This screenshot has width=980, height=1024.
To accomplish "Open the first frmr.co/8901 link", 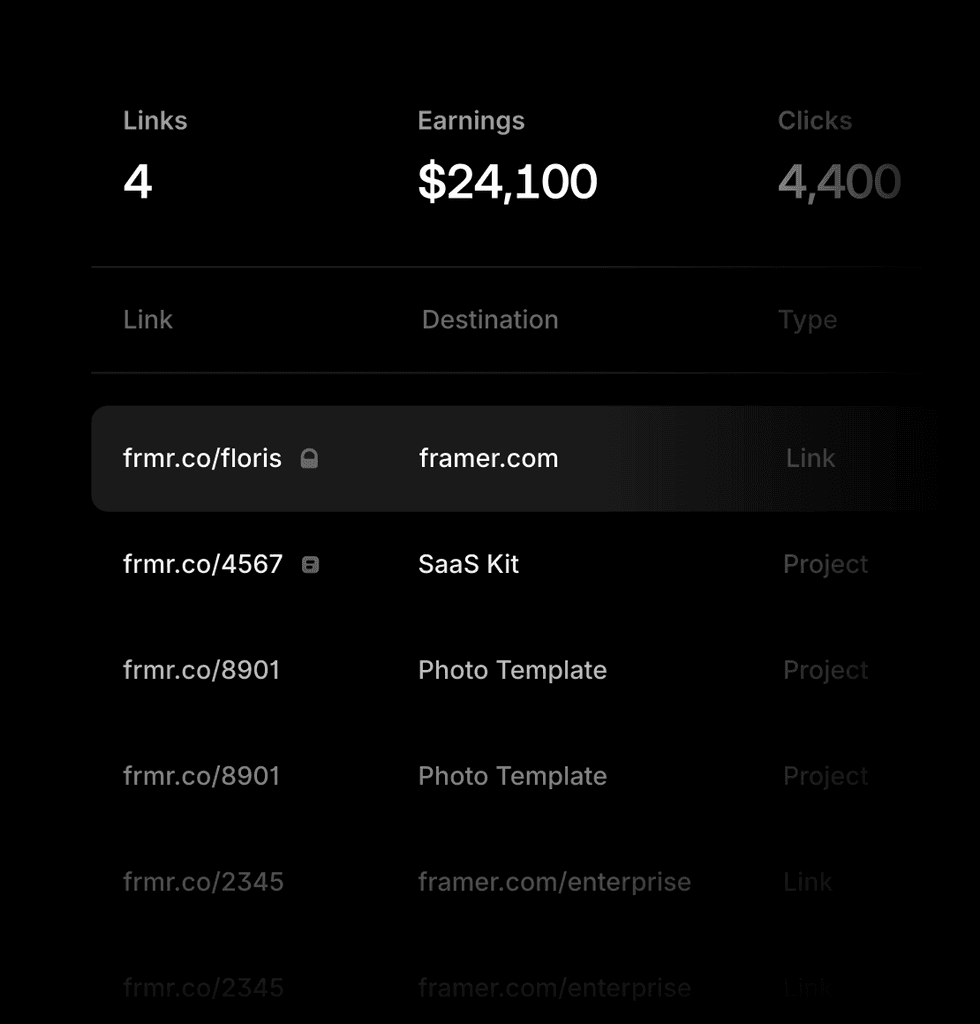I will point(201,670).
